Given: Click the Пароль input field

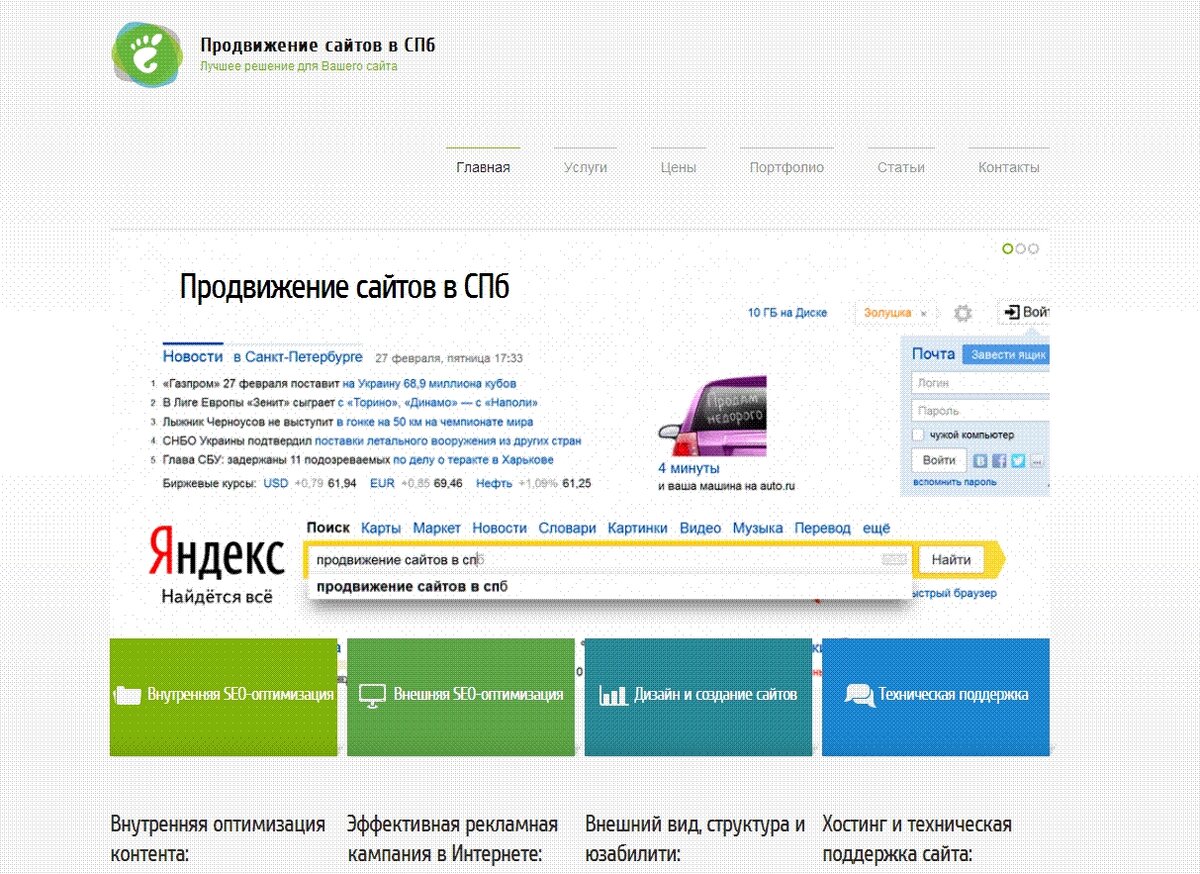Looking at the screenshot, I should [980, 411].
